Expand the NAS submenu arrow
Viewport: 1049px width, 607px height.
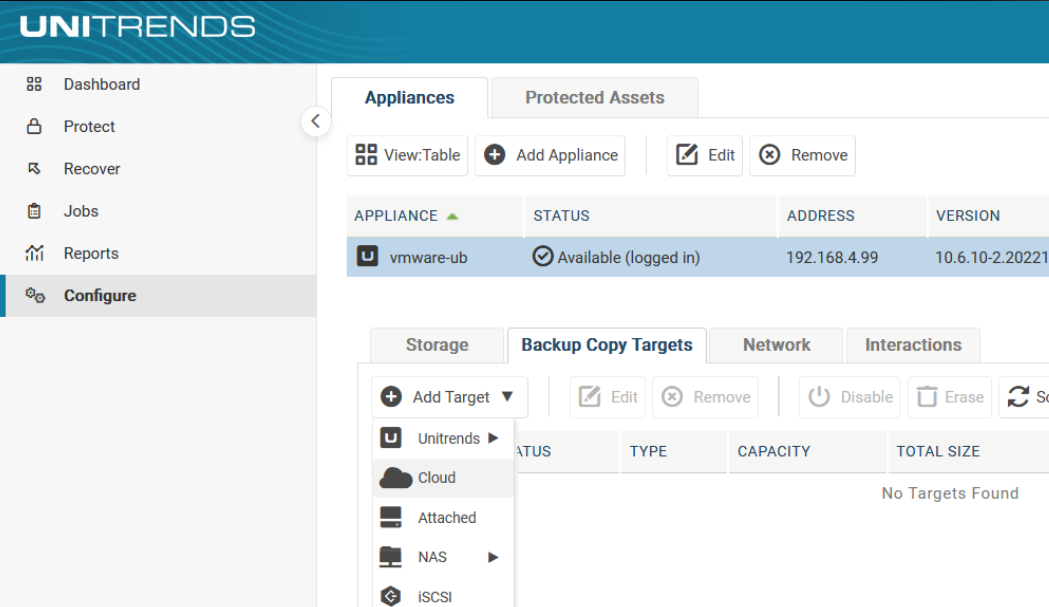click(493, 557)
